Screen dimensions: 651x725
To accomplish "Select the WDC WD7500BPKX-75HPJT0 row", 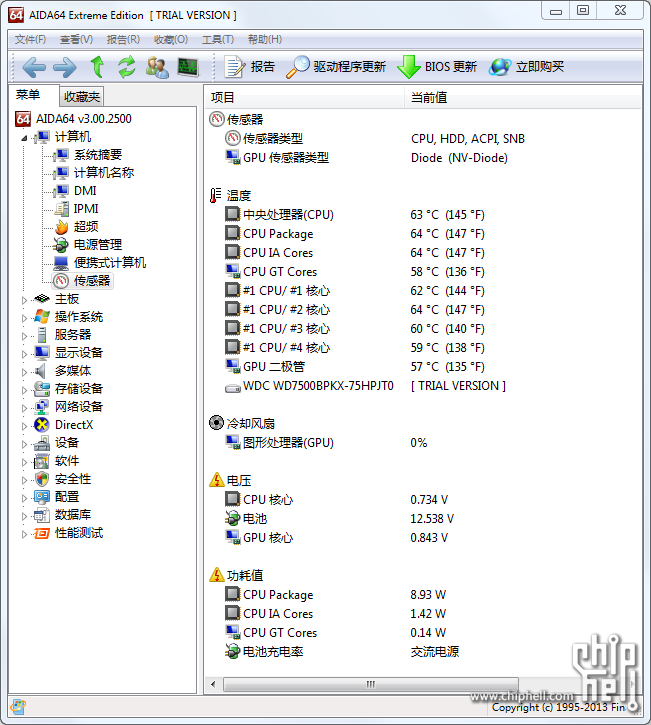I will click(365, 386).
